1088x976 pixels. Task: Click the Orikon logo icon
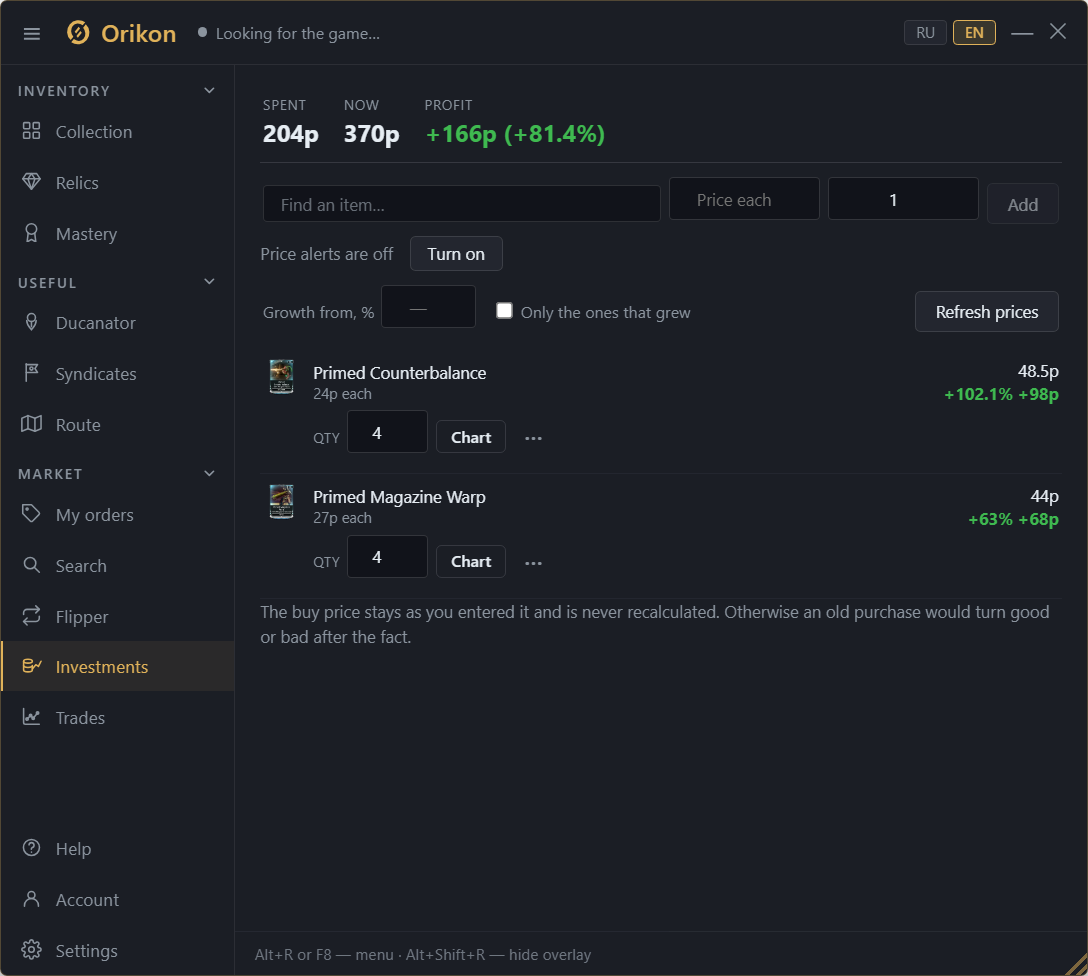click(x=78, y=33)
